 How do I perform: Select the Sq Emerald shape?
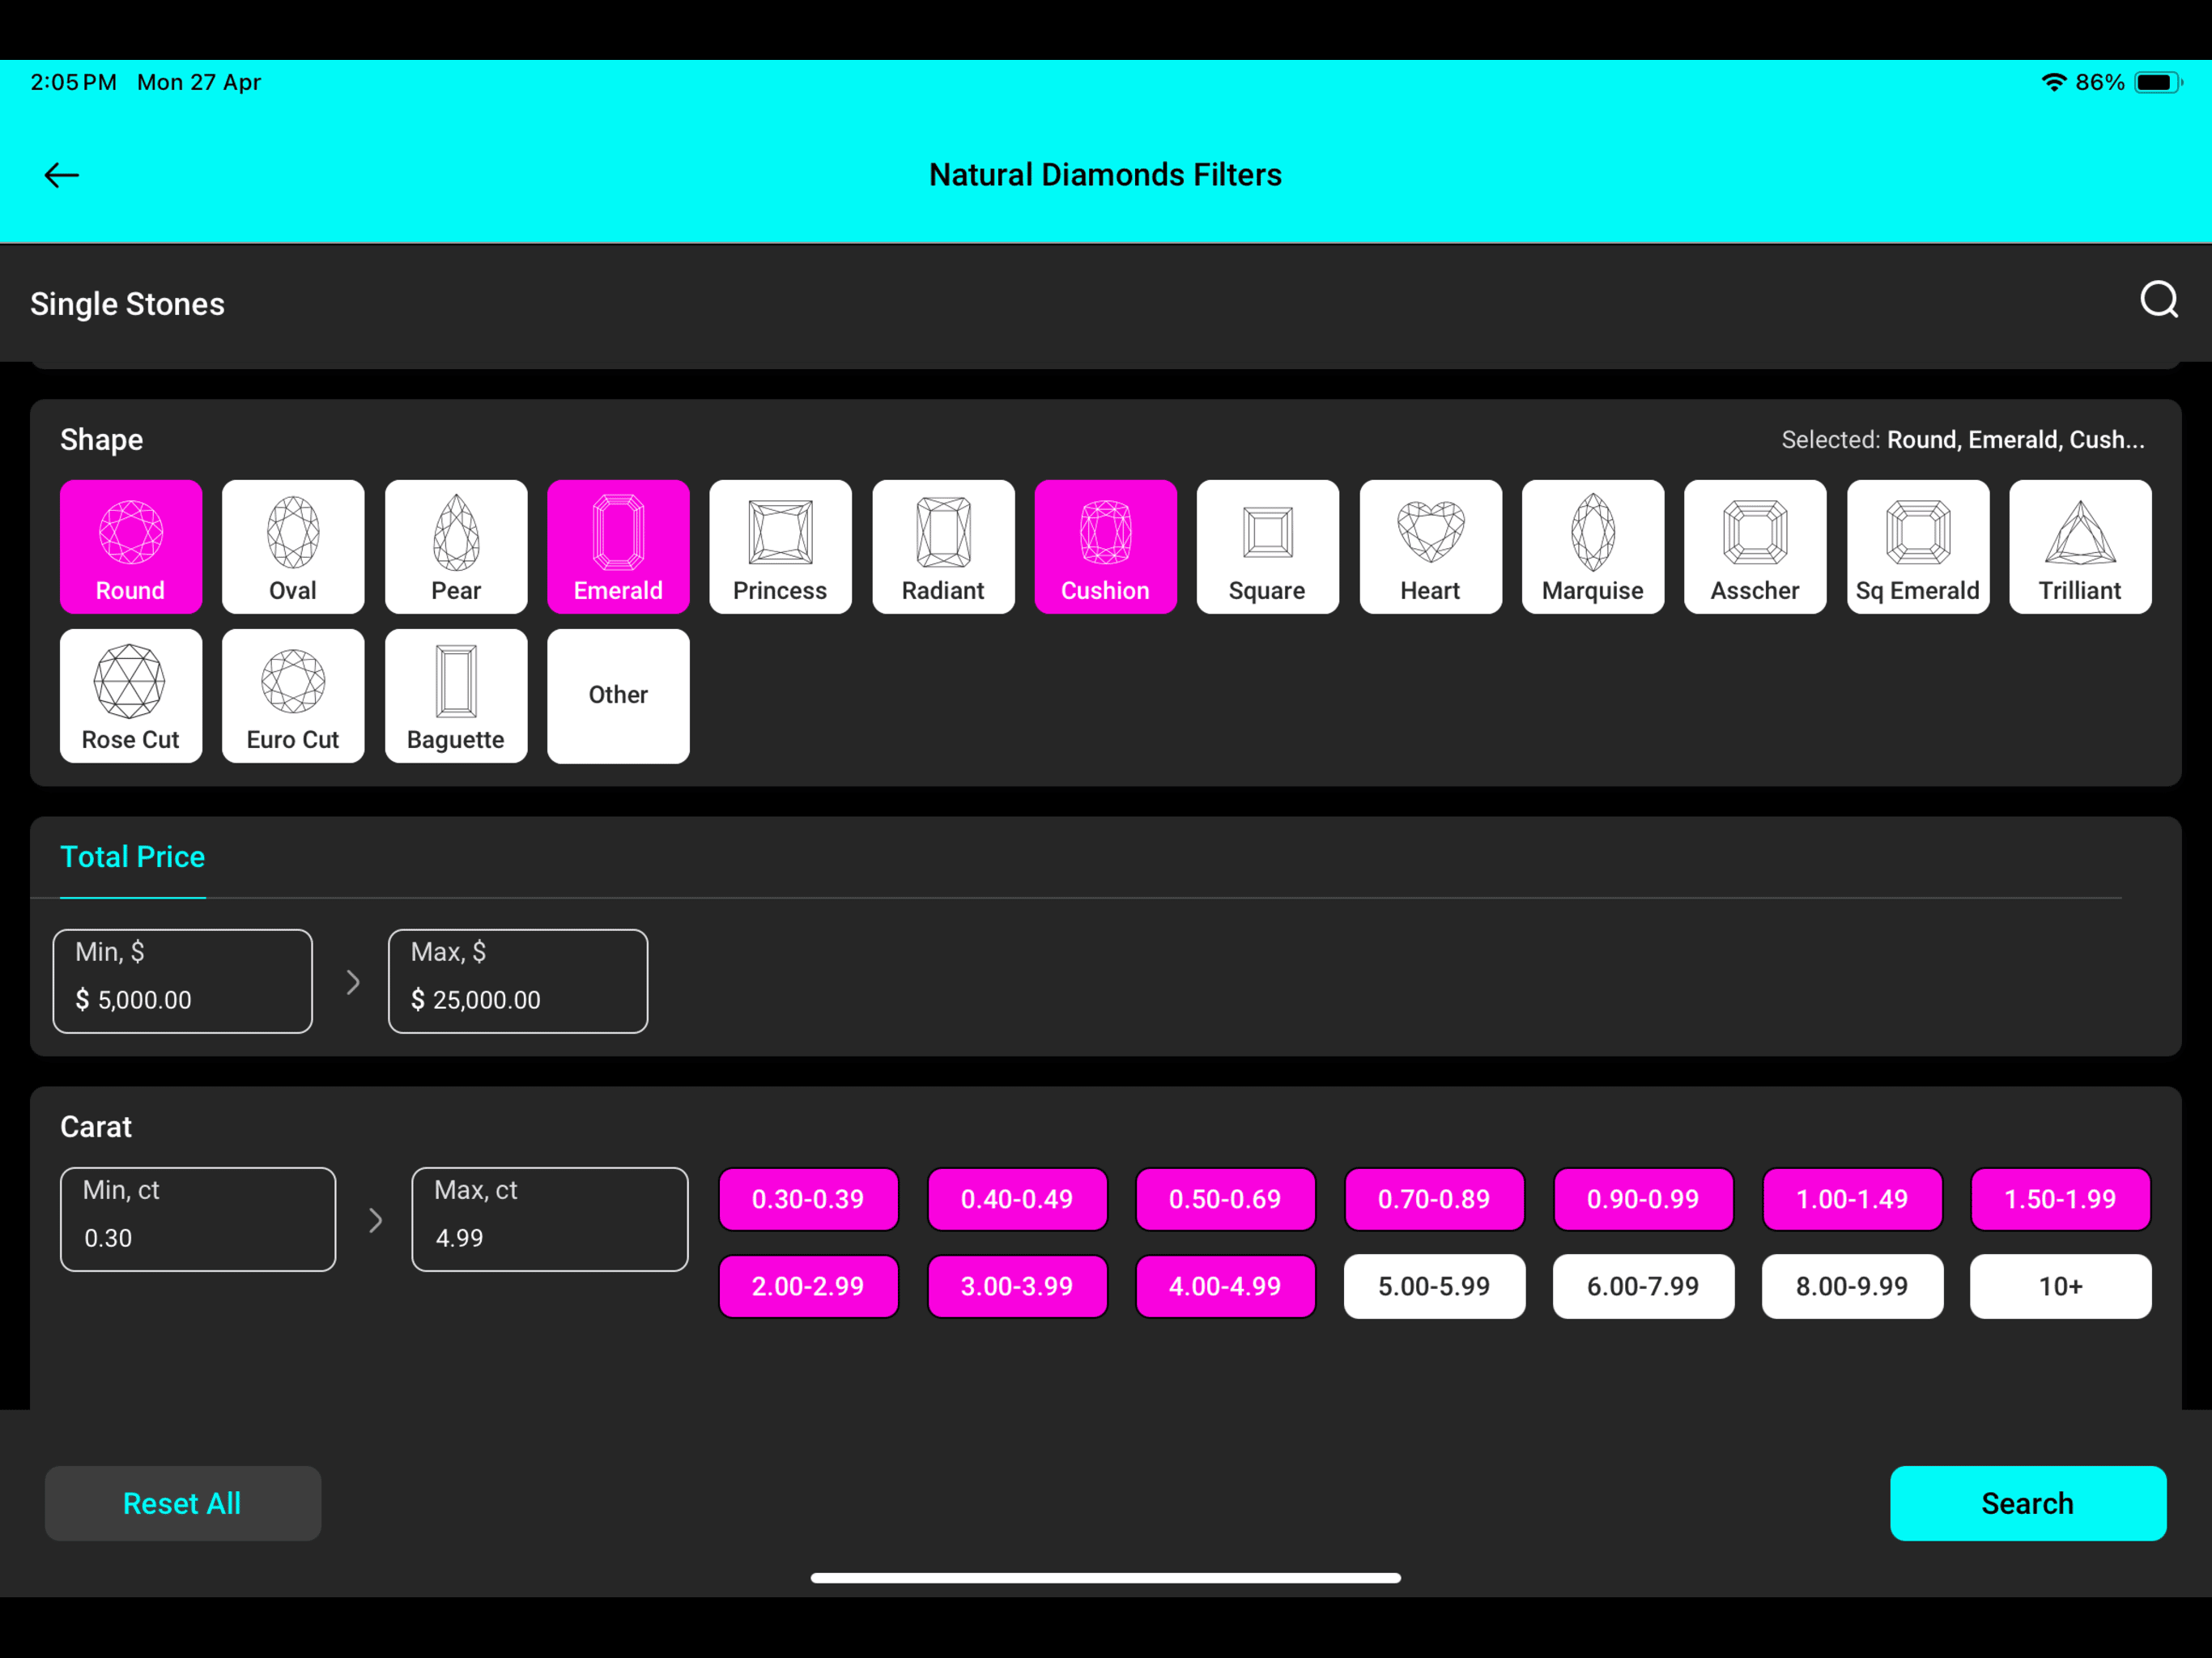[1917, 546]
